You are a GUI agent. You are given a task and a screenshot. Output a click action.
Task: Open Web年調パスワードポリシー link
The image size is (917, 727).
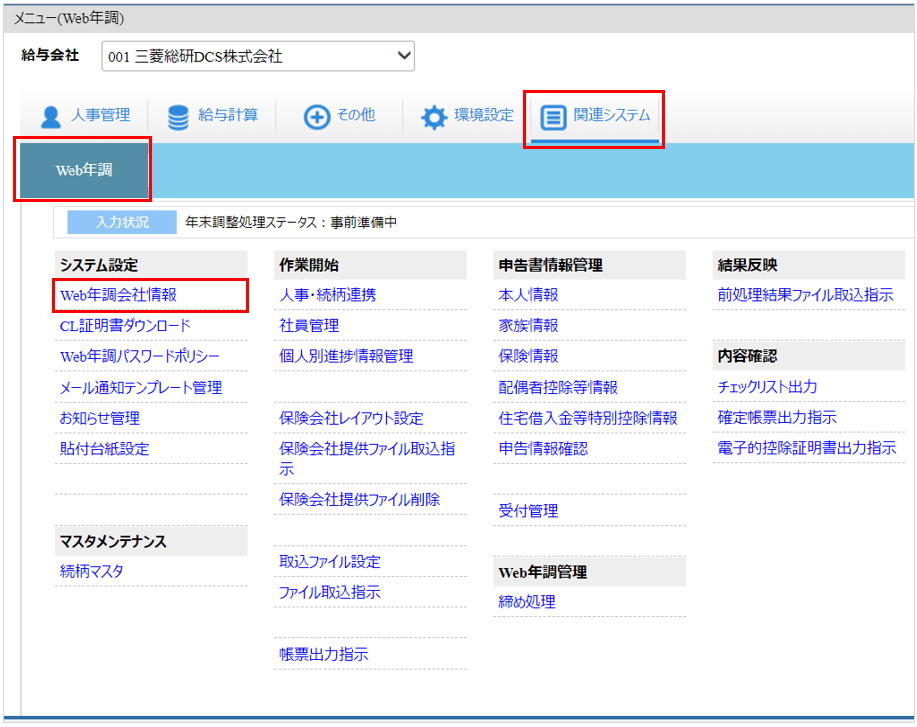point(140,356)
